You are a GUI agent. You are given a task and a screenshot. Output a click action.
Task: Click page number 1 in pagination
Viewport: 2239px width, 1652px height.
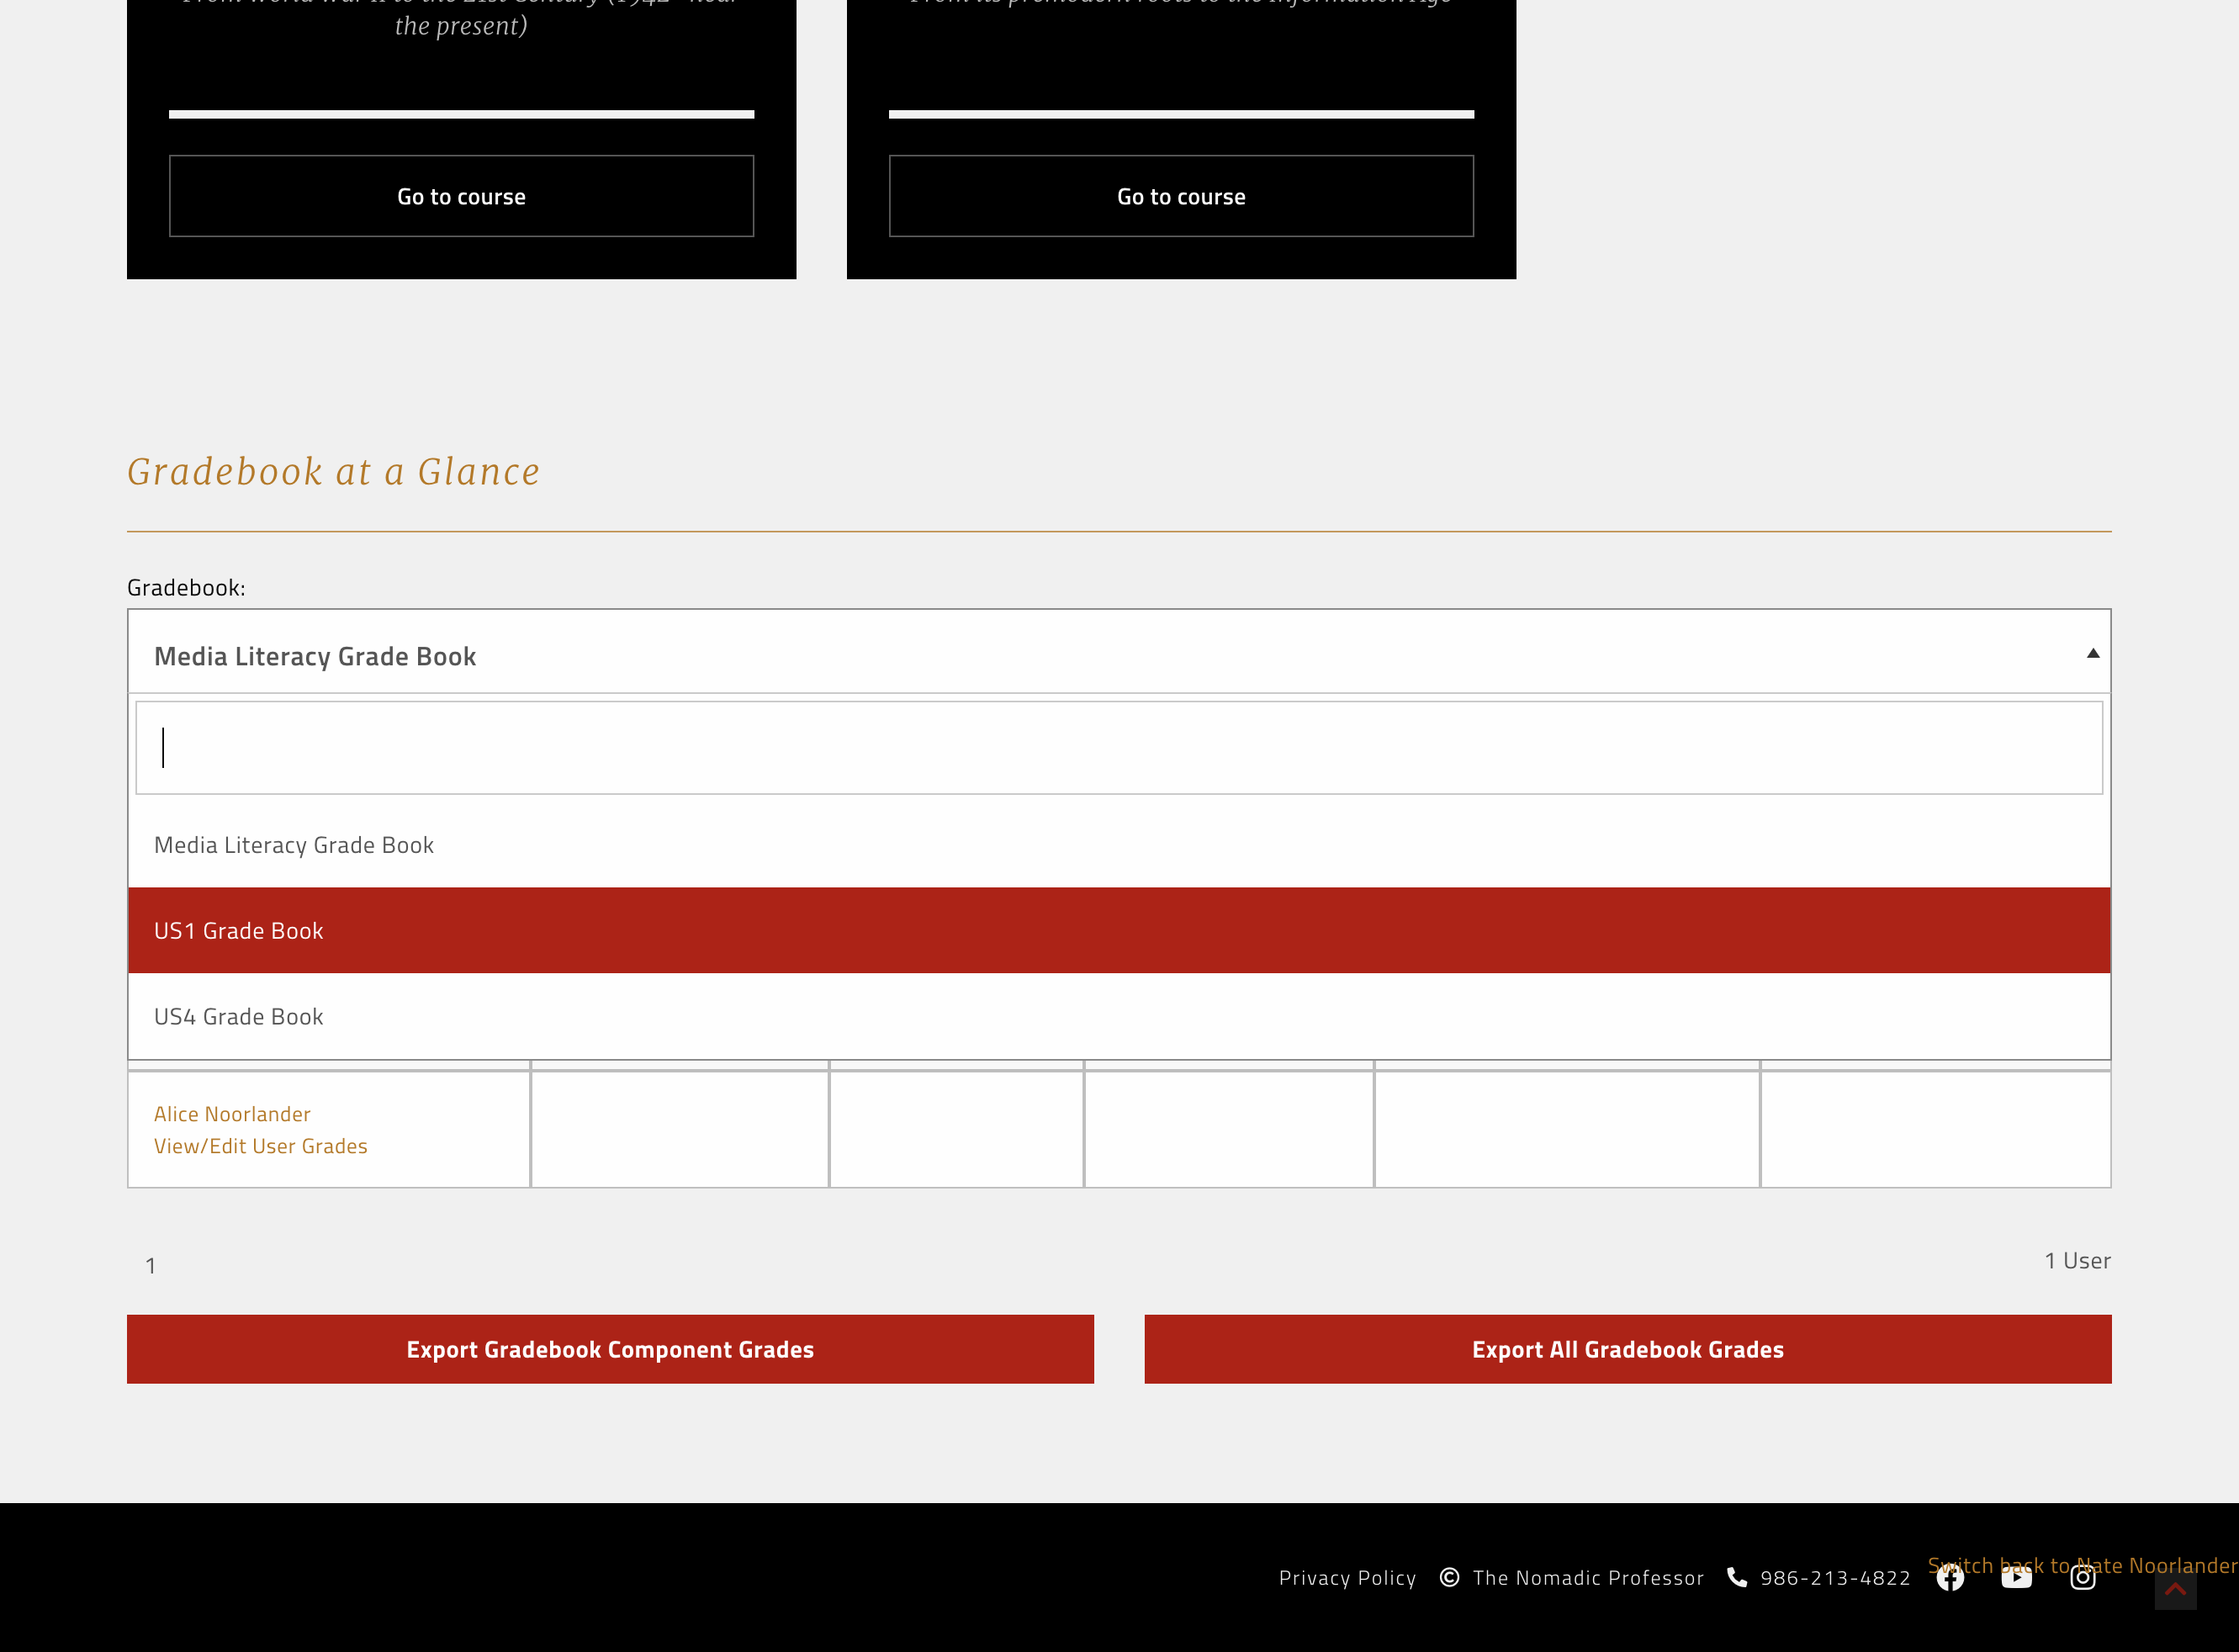pyautogui.click(x=150, y=1266)
